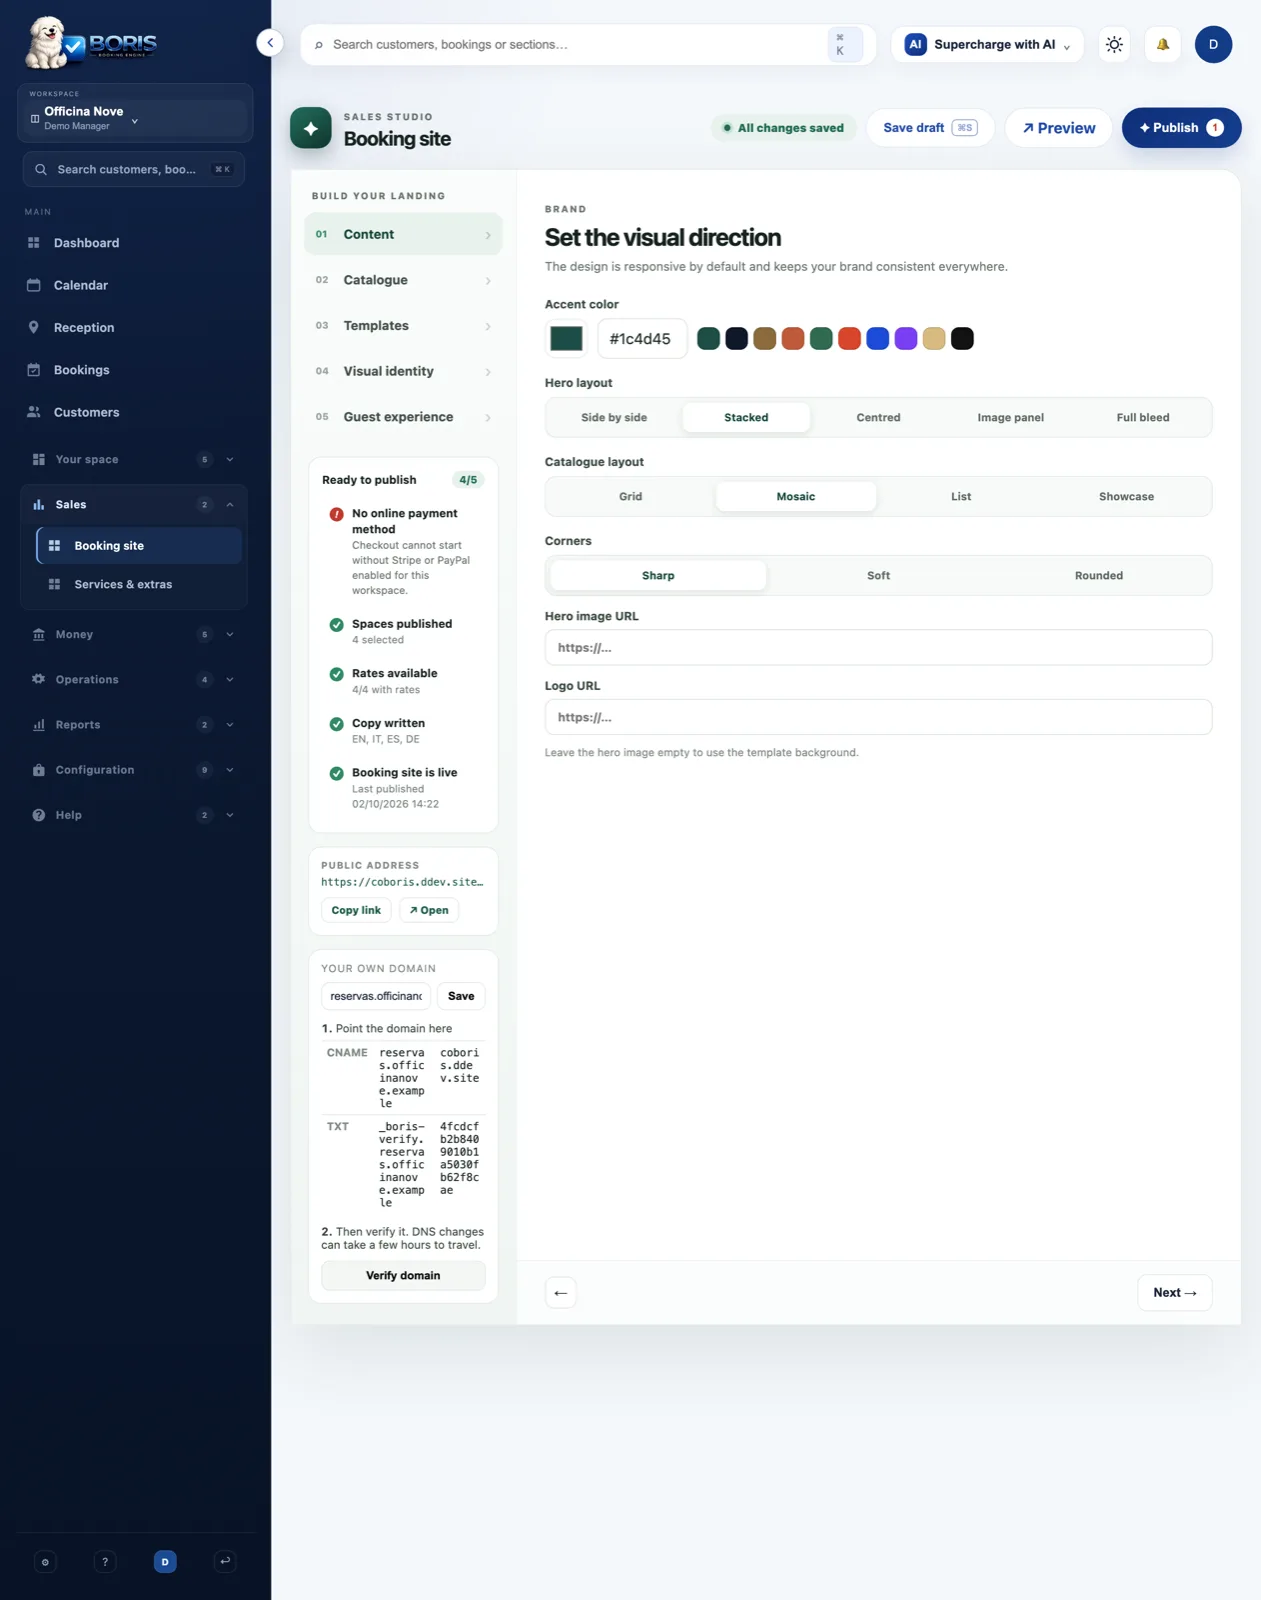Viewport: 1261px width, 1600px height.
Task: Focus the Logo URL field
Action: tap(878, 718)
